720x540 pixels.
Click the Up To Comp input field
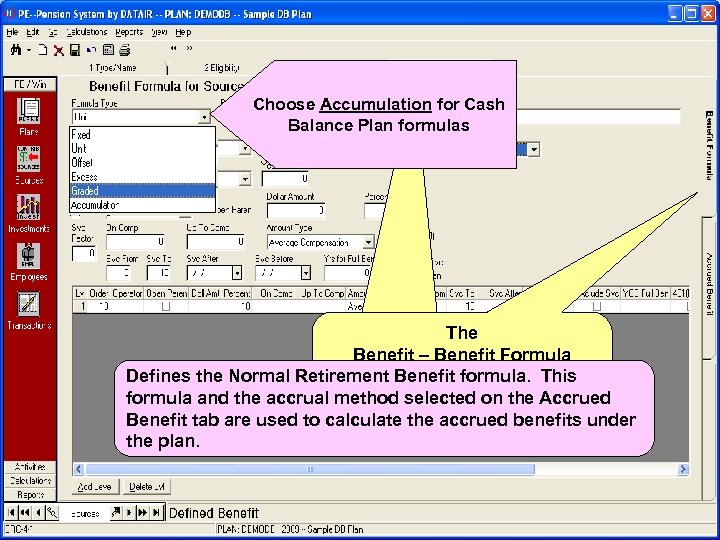point(216,242)
